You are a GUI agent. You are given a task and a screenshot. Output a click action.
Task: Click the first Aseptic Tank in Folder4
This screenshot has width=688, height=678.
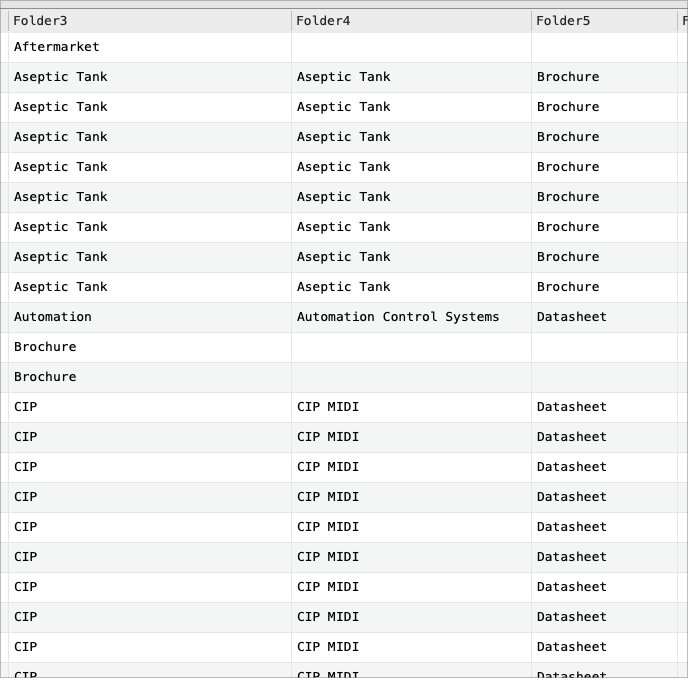pyautogui.click(x=344, y=77)
